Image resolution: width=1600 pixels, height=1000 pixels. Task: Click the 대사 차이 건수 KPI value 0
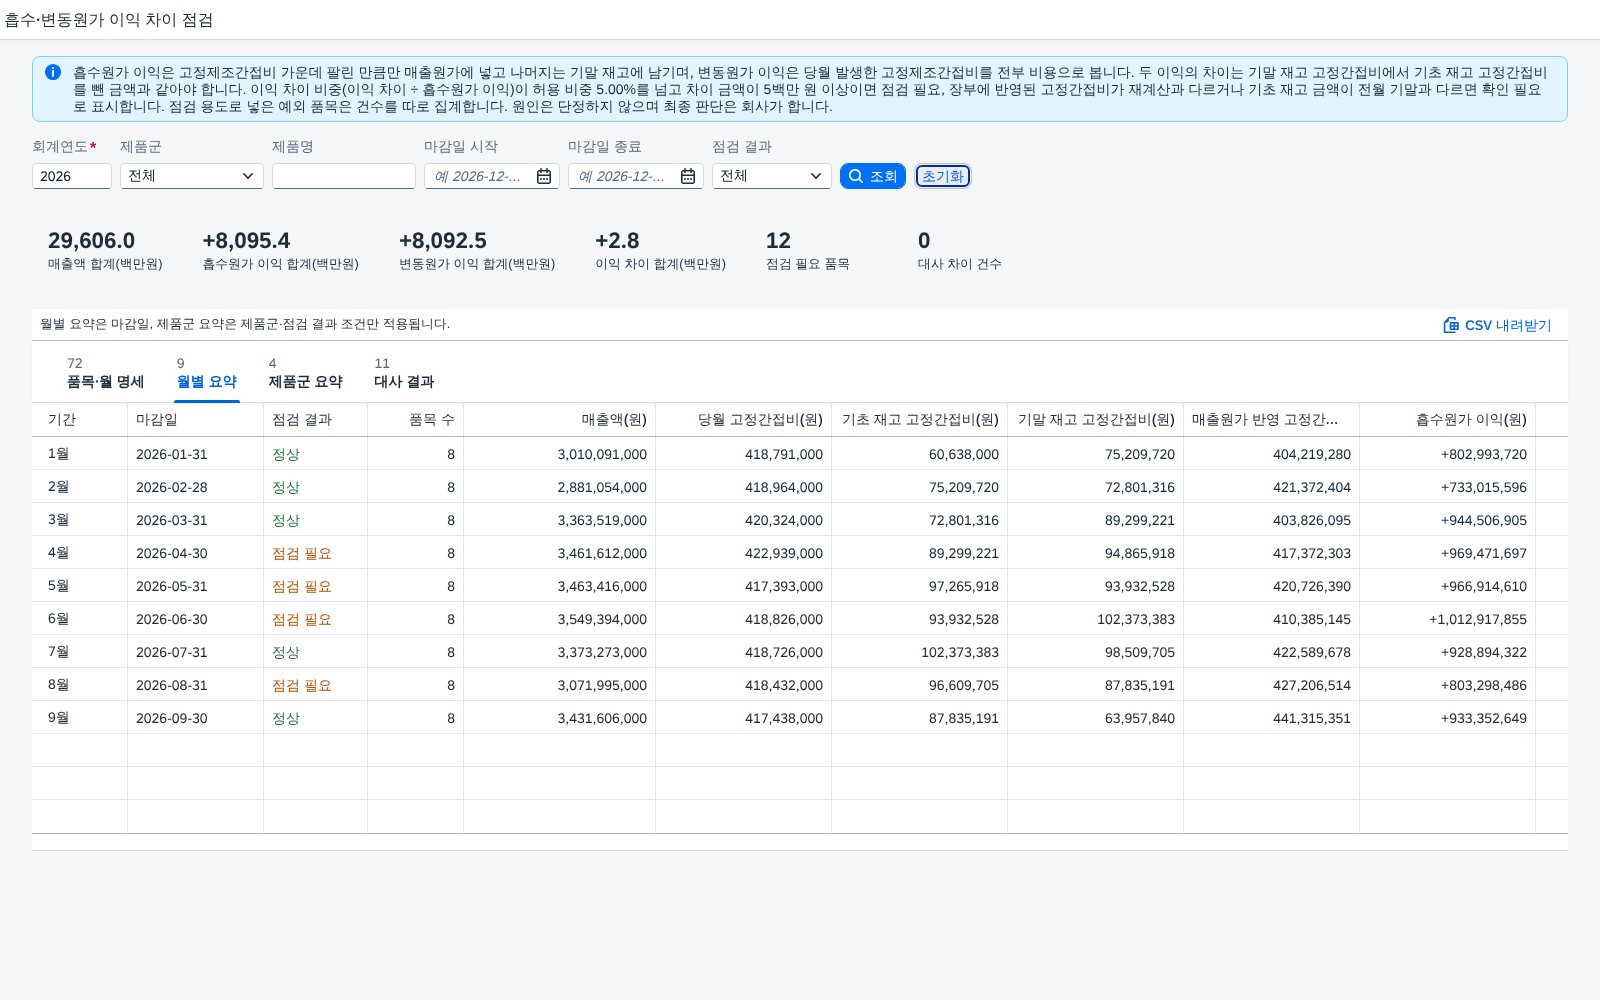924,241
